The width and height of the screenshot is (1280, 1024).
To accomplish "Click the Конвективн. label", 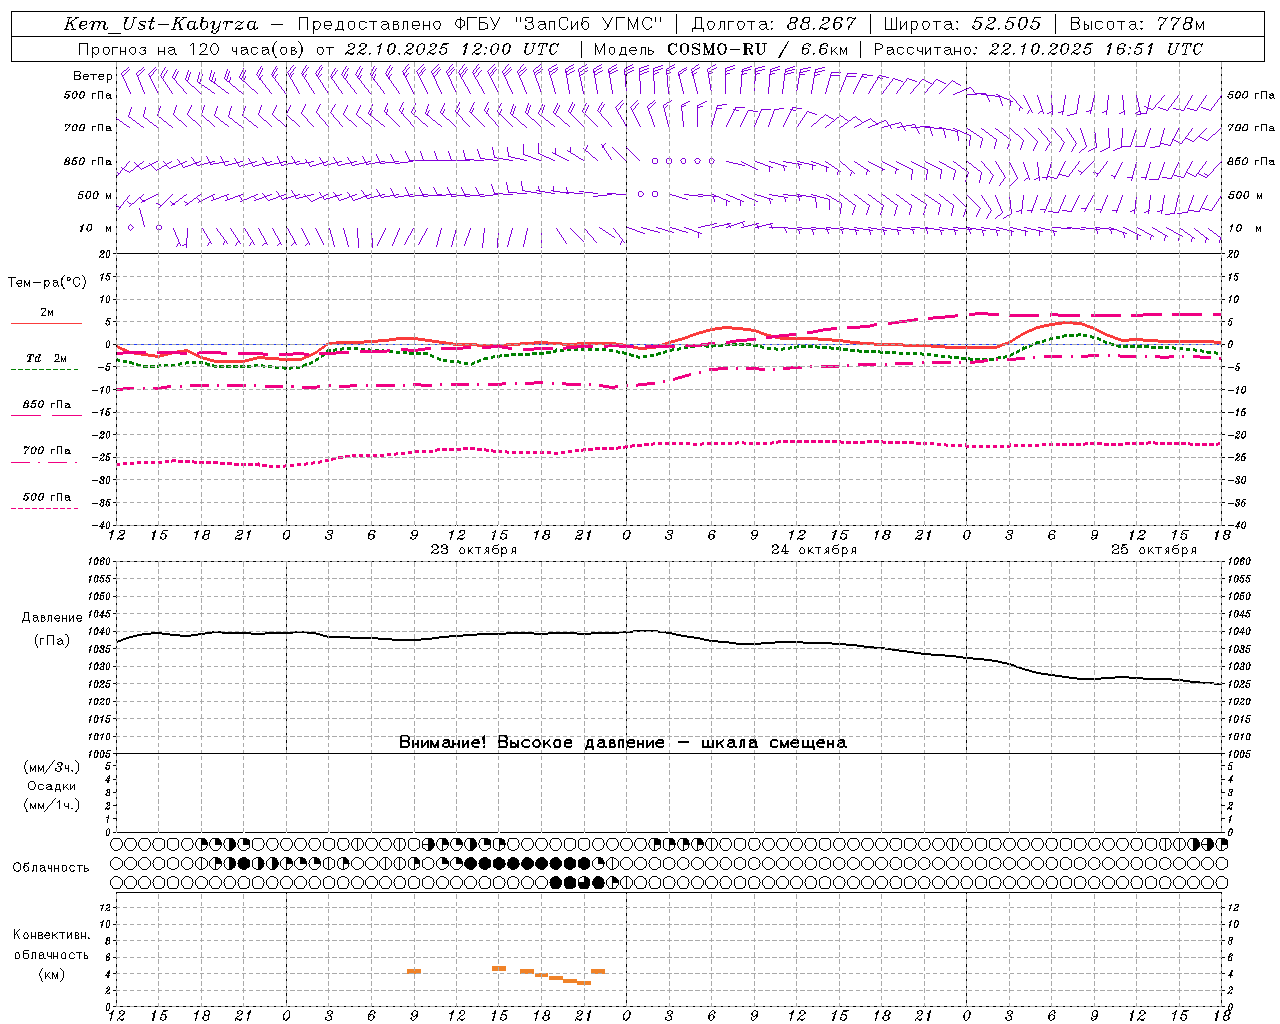I will 51,935.
